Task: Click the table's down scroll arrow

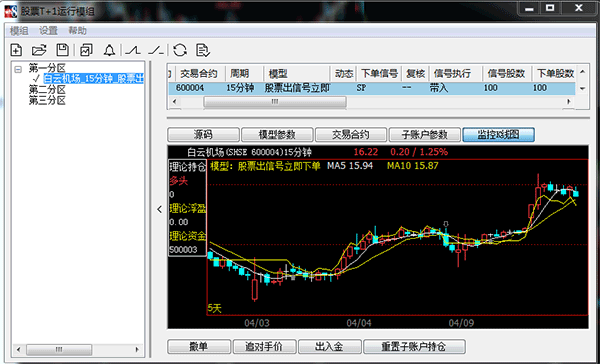Action: (x=582, y=88)
